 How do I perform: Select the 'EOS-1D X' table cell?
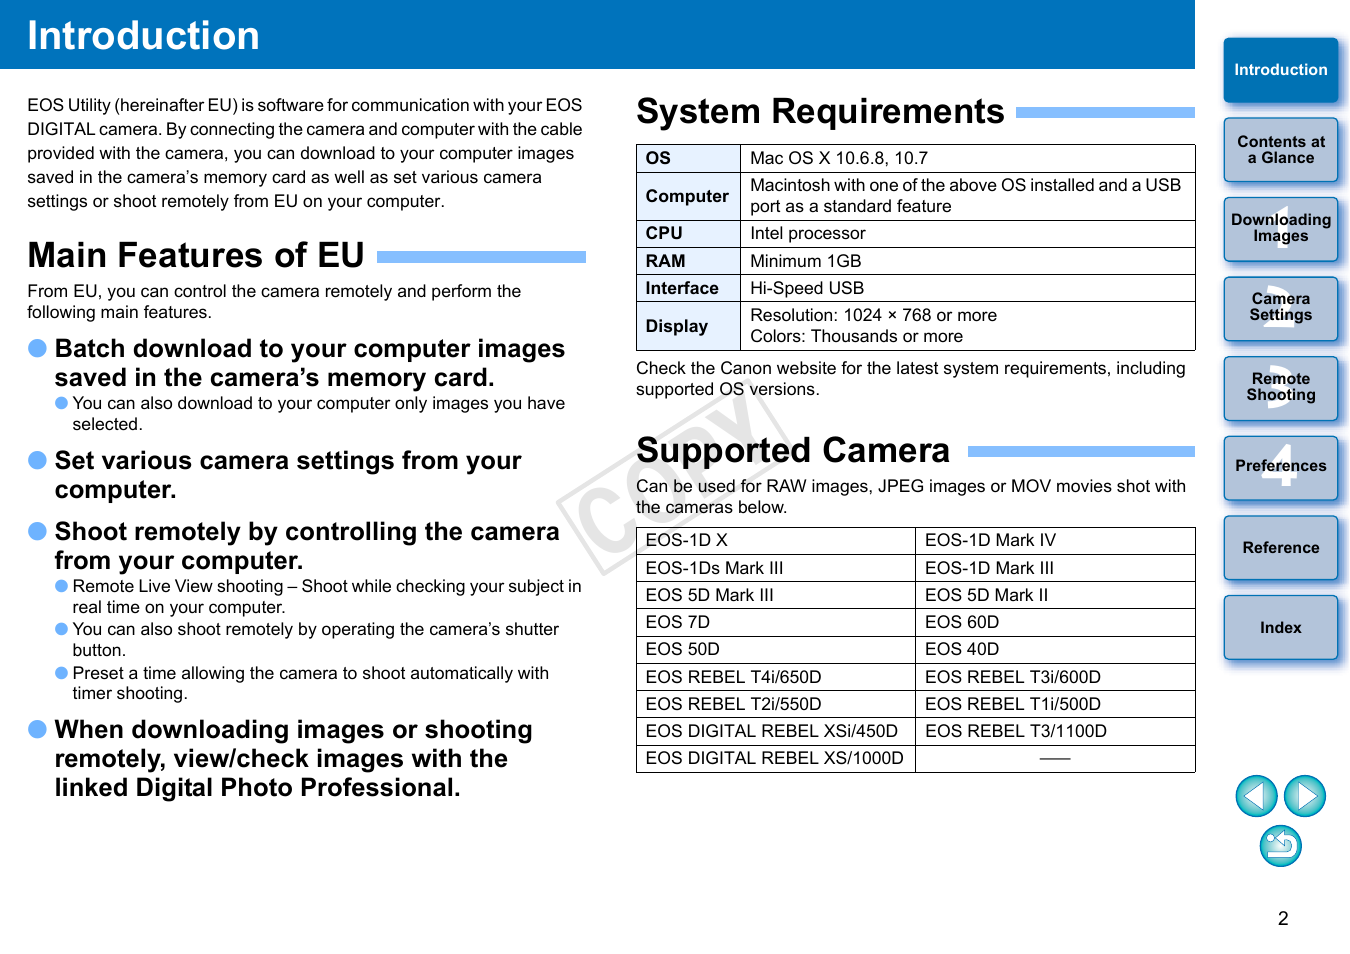pyautogui.click(x=776, y=541)
